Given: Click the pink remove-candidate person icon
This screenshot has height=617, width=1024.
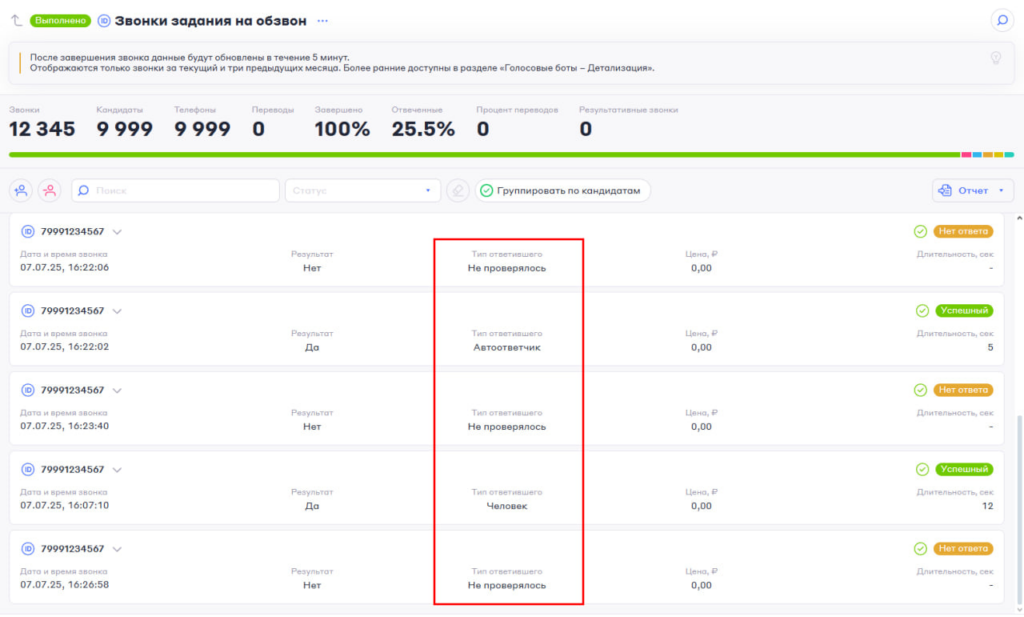Looking at the screenshot, I should 49,190.
